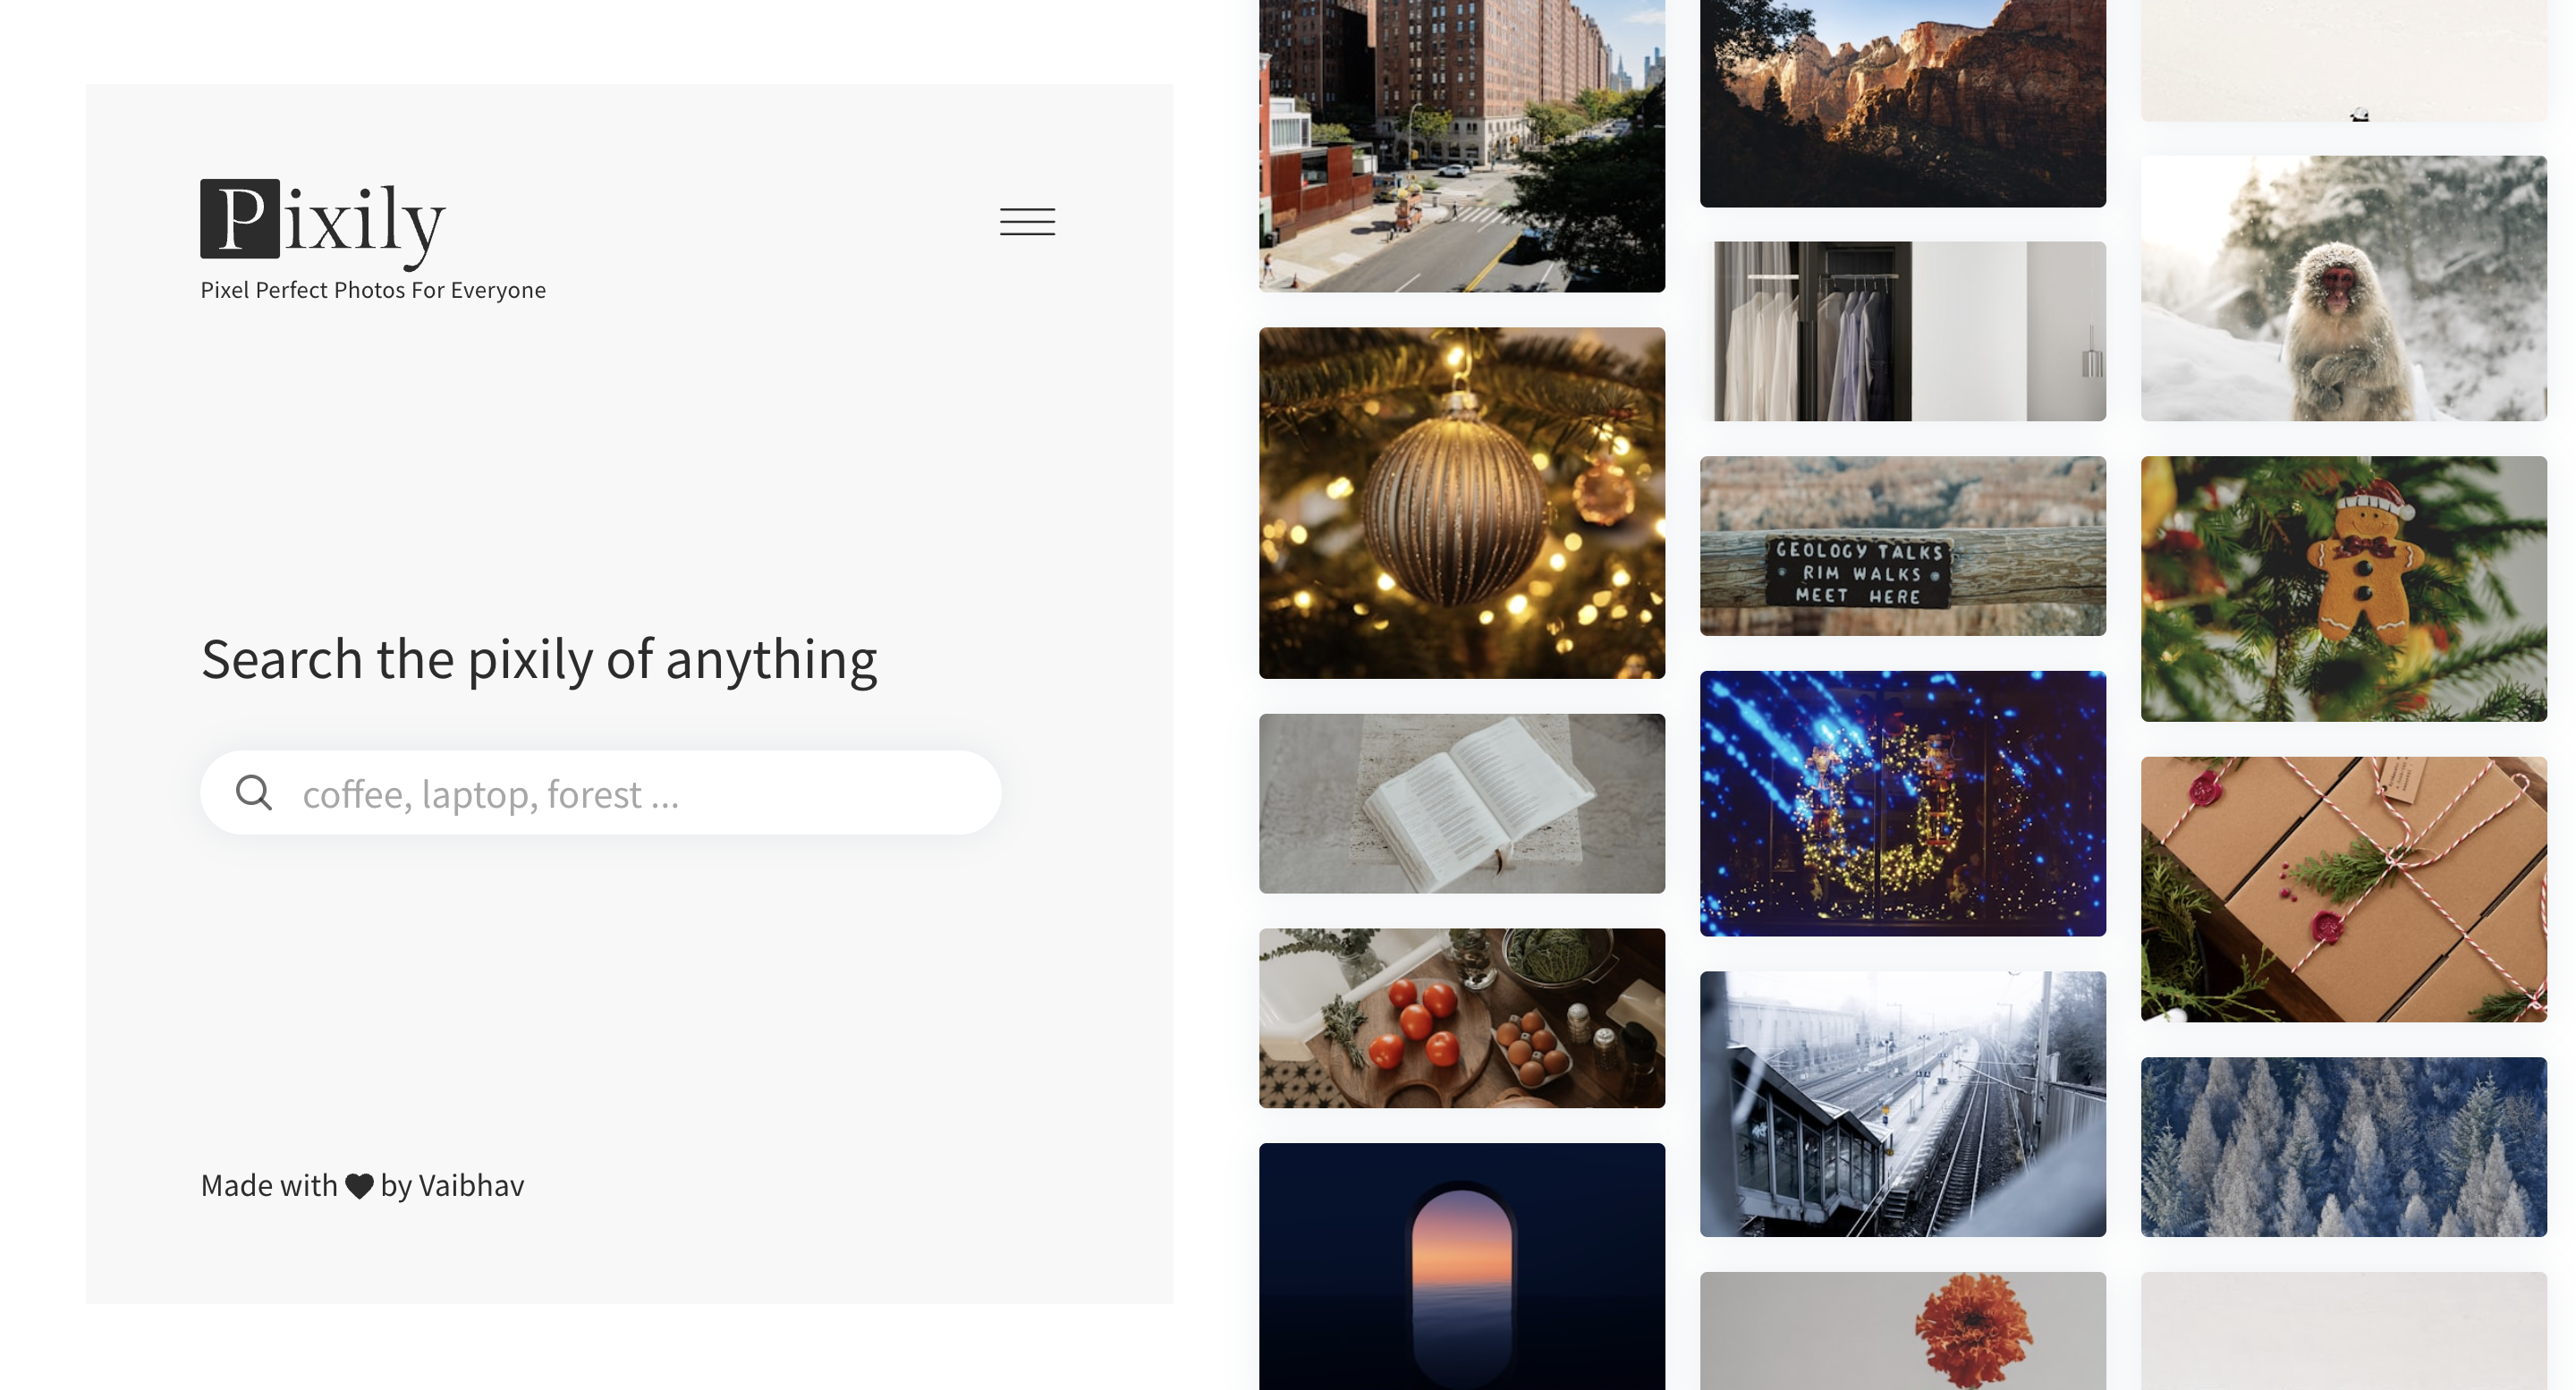Viewport: 2576px width, 1390px height.
Task: Focus the coffee, laptop, forest search field
Action: coord(601,793)
